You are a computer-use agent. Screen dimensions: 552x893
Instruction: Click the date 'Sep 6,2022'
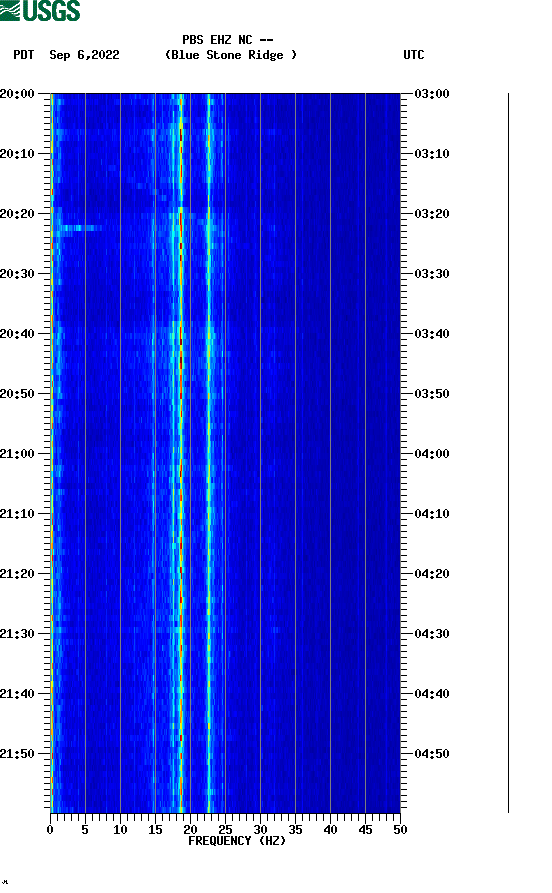84,55
